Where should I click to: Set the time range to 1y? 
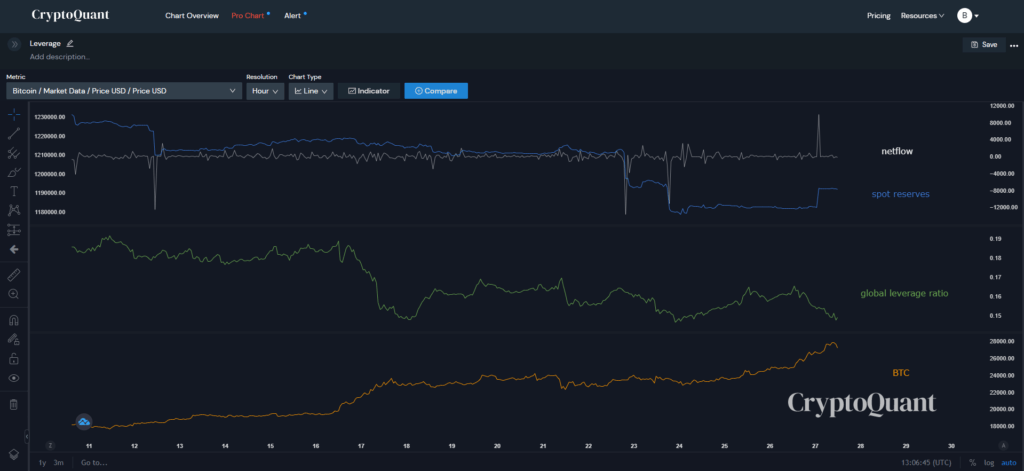(x=42, y=463)
